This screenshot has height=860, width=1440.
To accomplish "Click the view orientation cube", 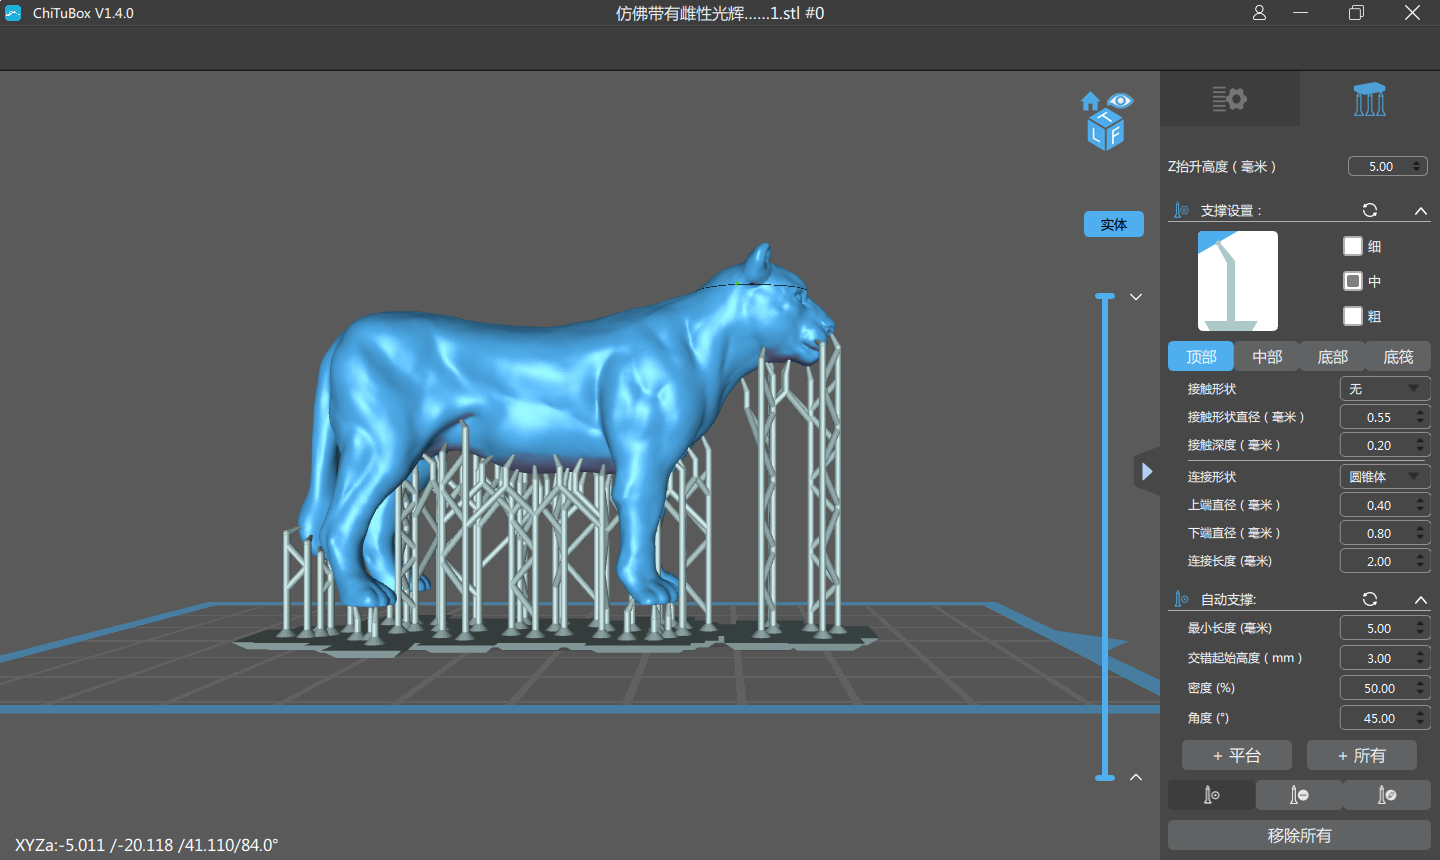I will (x=1106, y=130).
